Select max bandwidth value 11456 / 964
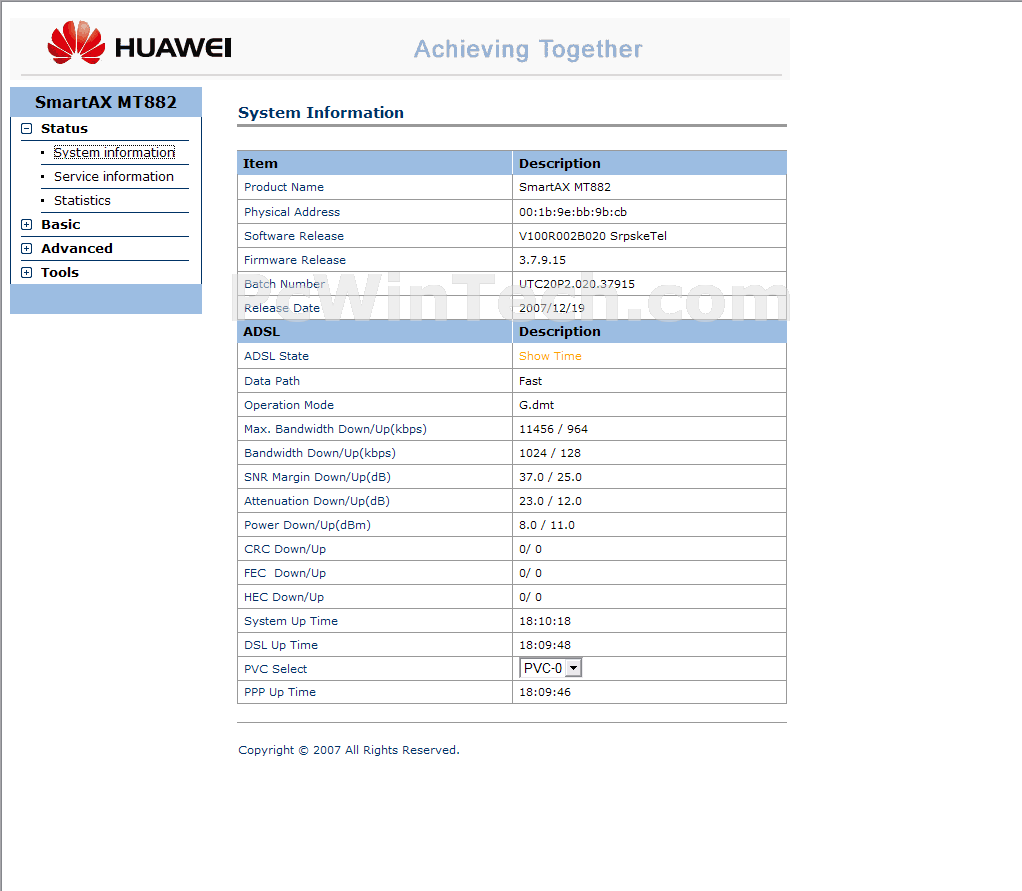Image resolution: width=1022 pixels, height=891 pixels. 553,430
